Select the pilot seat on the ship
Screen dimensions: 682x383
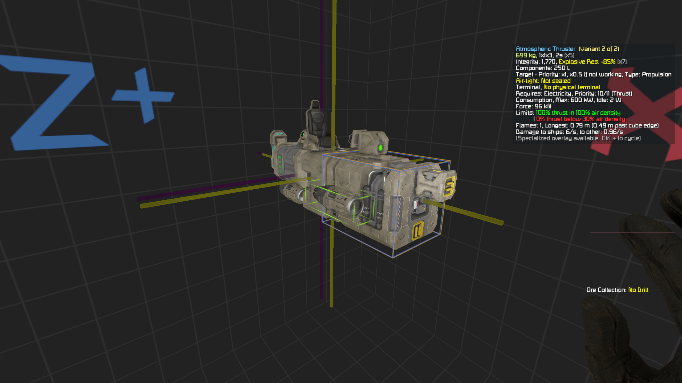coord(316,120)
